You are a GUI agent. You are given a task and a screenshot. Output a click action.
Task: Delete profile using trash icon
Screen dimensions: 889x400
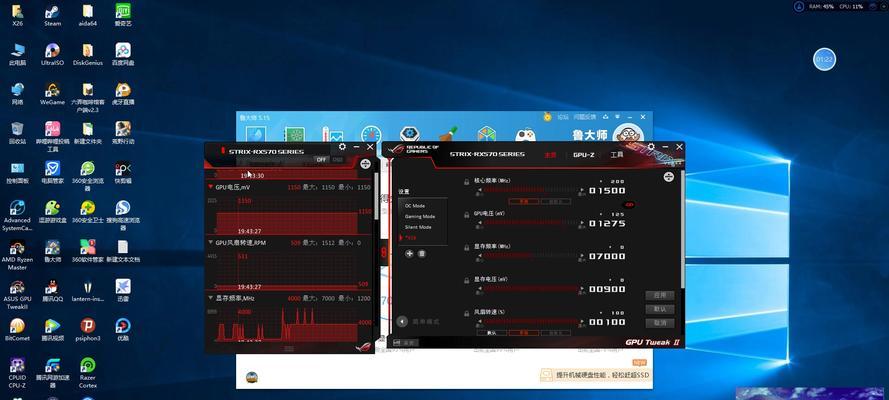pos(422,253)
